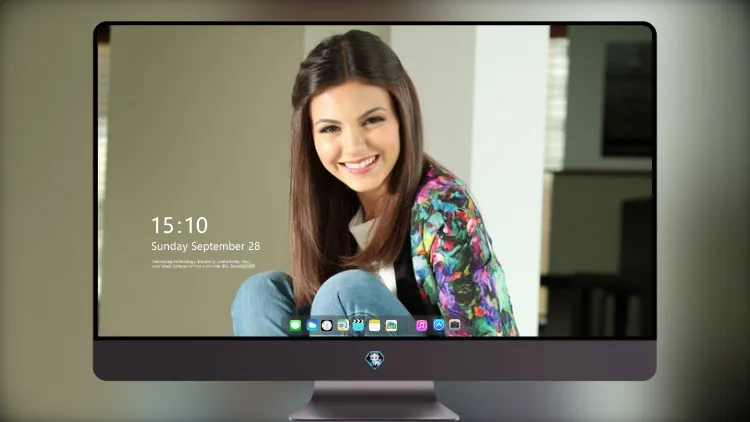Open the blue App Store icon
The width and height of the screenshot is (750, 422).
439,325
